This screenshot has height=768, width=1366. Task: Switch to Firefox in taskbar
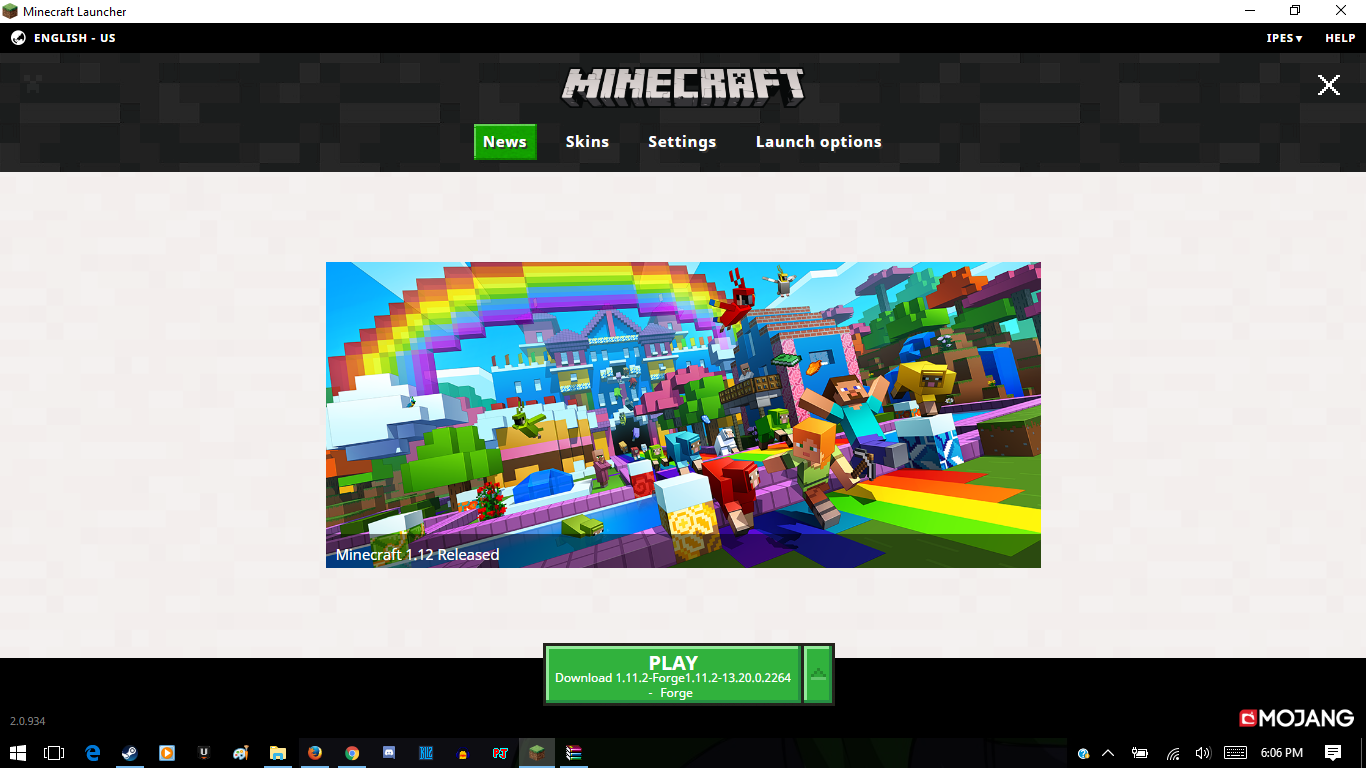coord(315,753)
